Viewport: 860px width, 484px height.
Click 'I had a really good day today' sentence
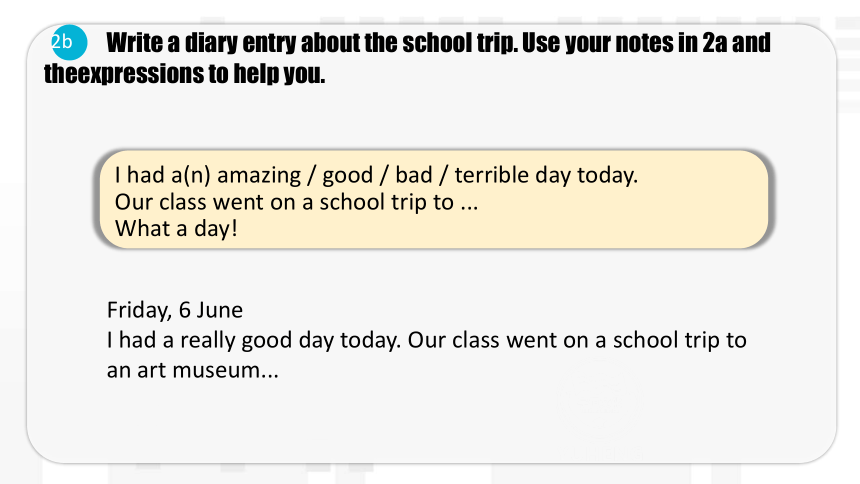(x=254, y=340)
